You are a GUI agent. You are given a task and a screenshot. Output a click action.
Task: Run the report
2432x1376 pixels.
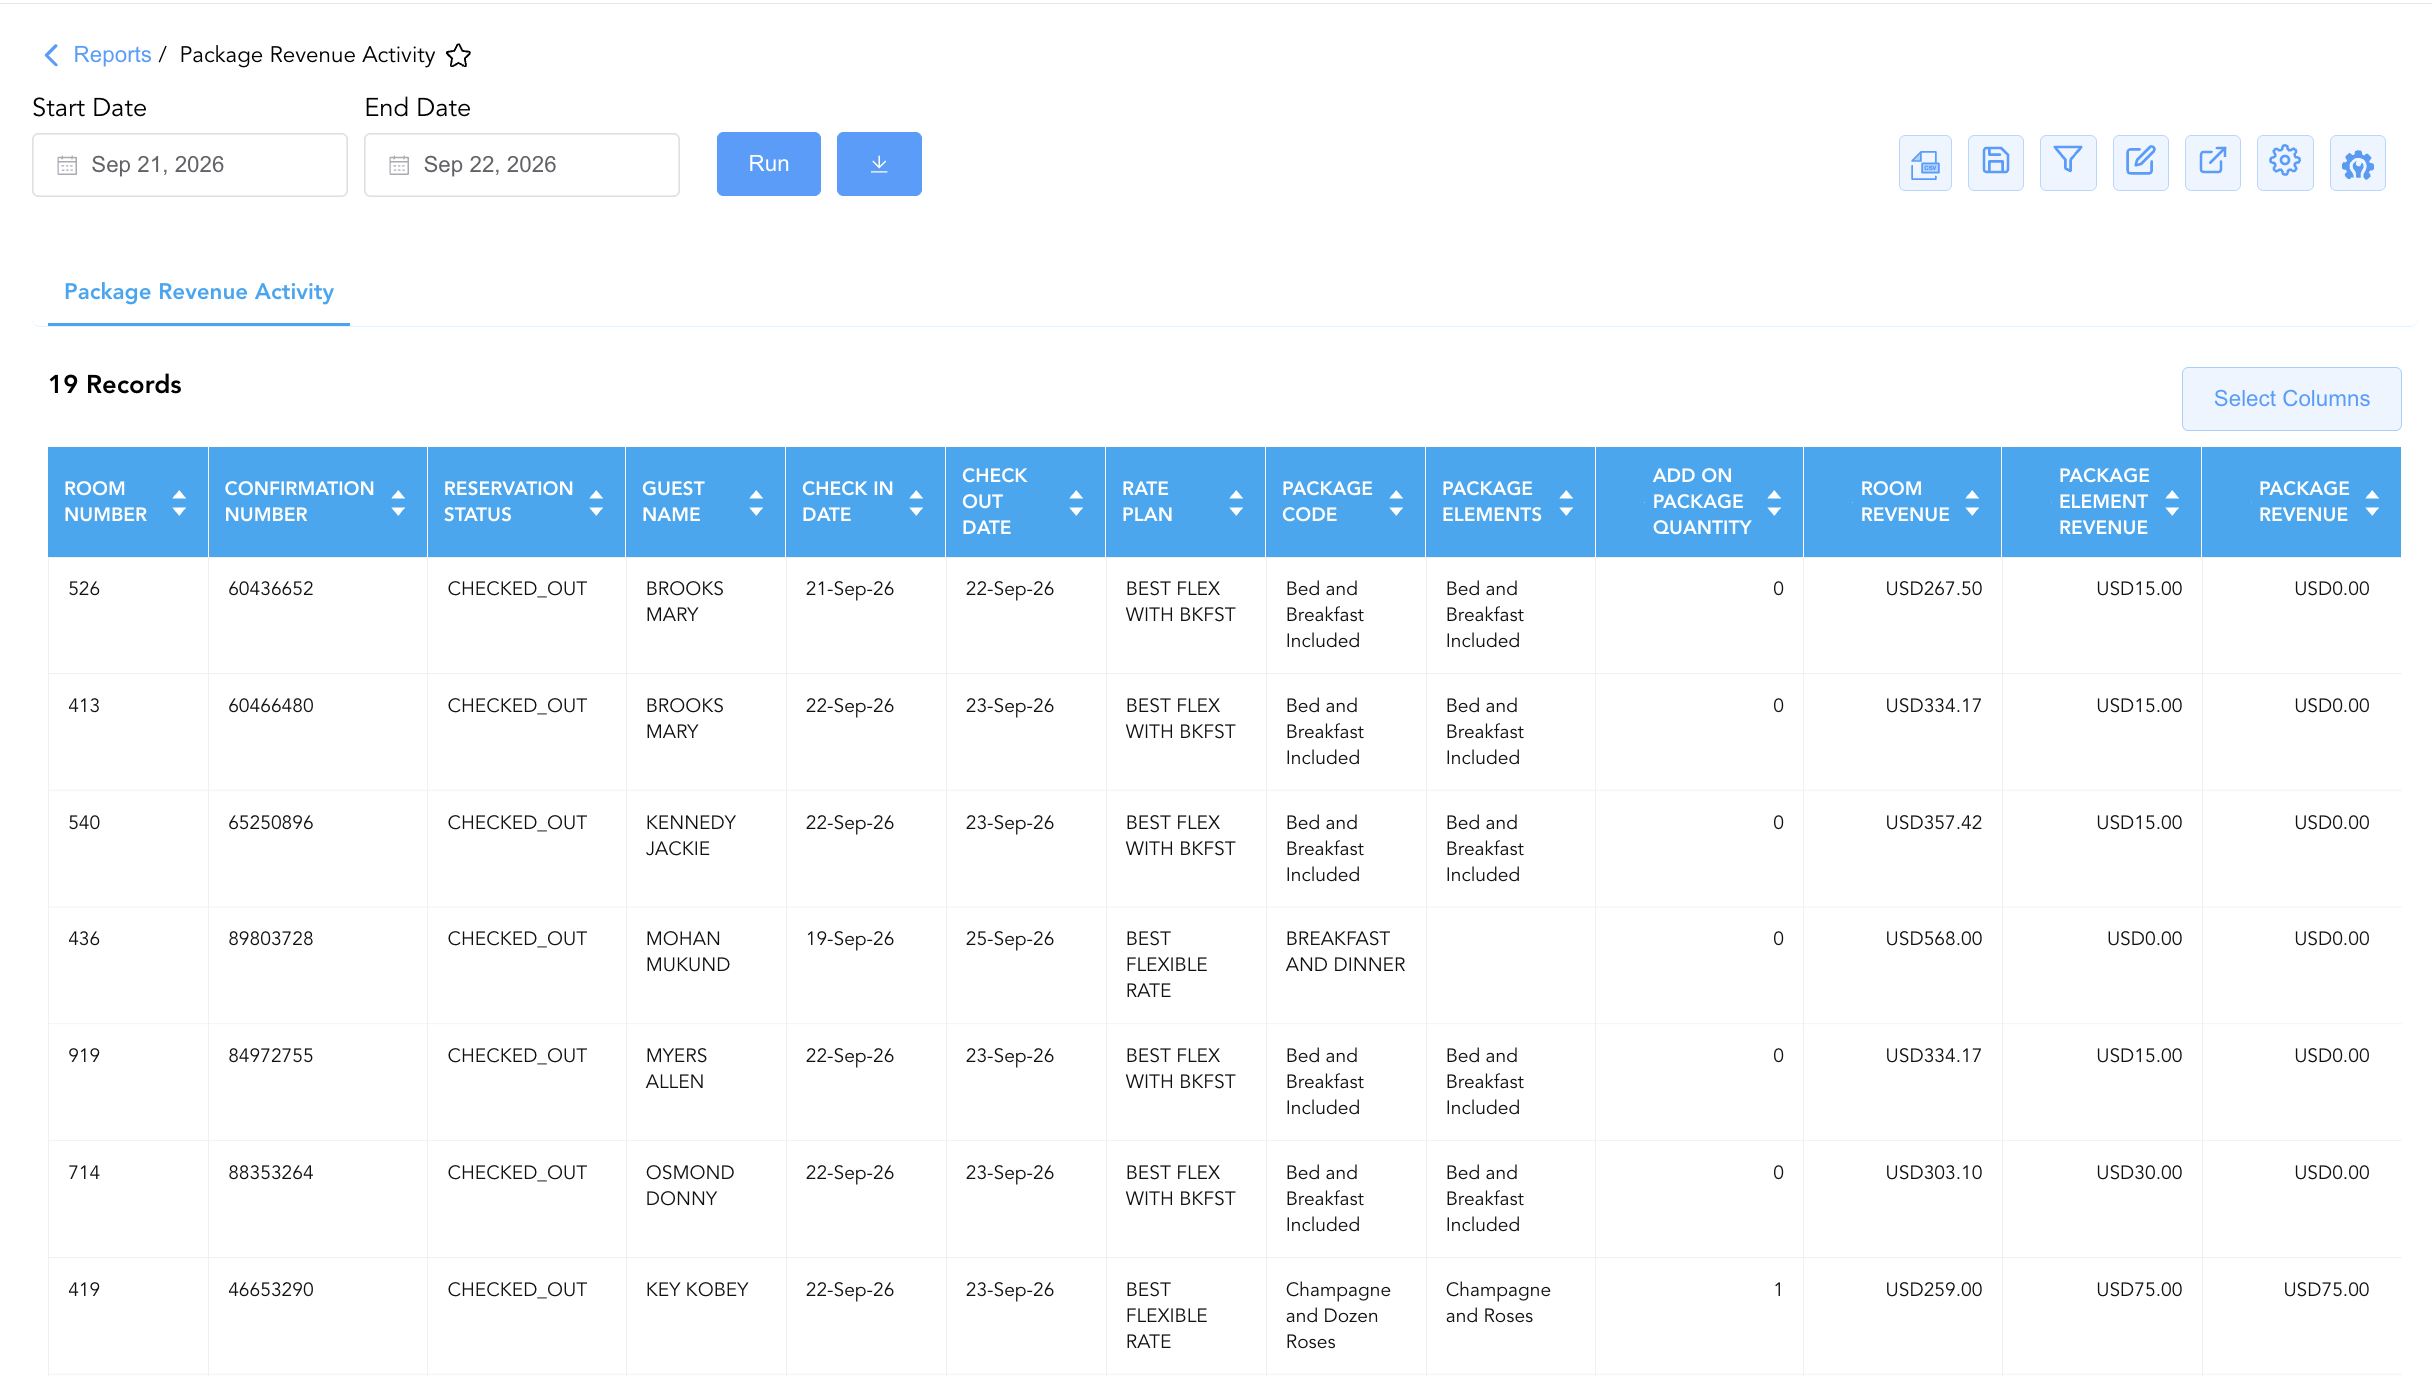coord(769,164)
